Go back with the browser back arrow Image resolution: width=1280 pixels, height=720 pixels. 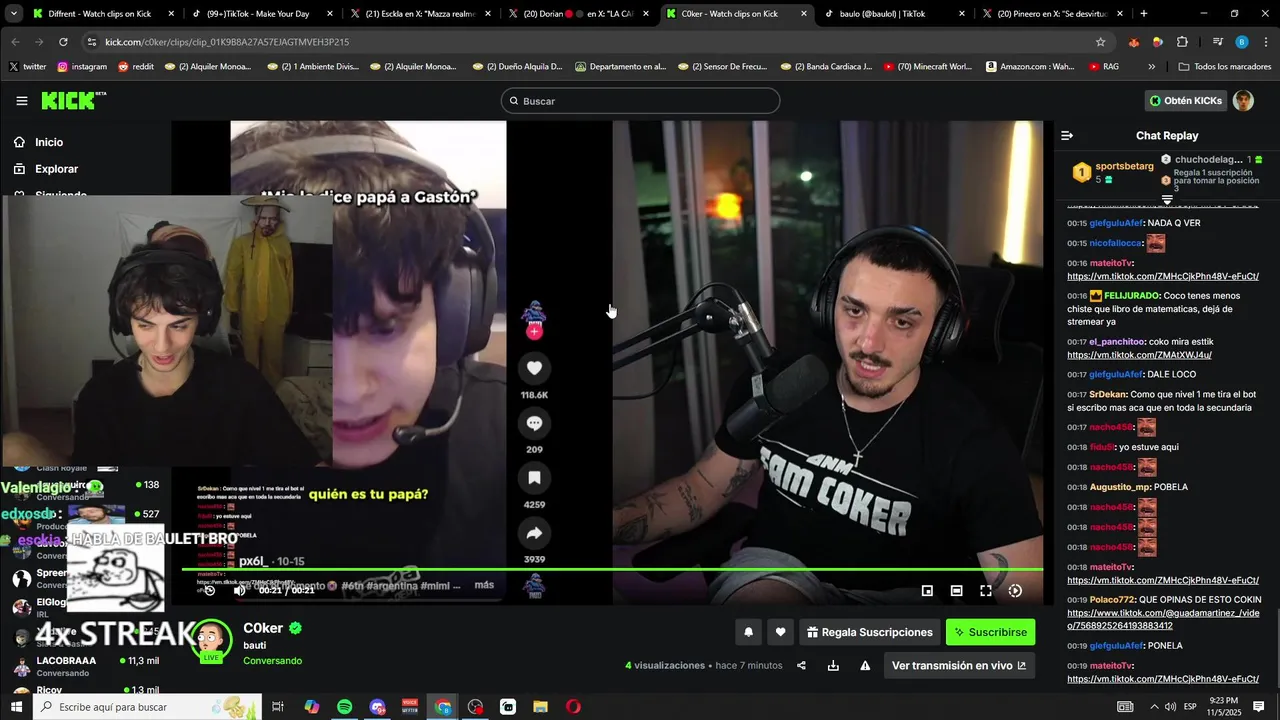[15, 42]
